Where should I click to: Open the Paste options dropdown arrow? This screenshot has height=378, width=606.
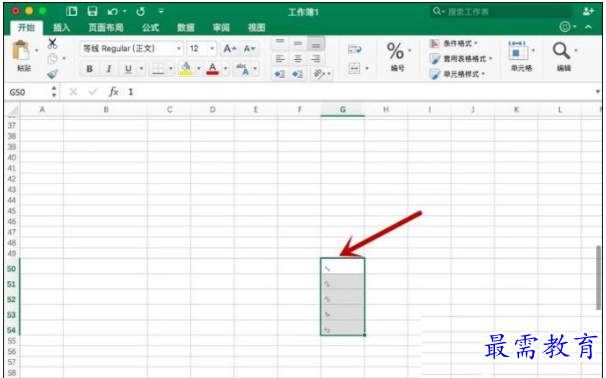click(x=37, y=50)
